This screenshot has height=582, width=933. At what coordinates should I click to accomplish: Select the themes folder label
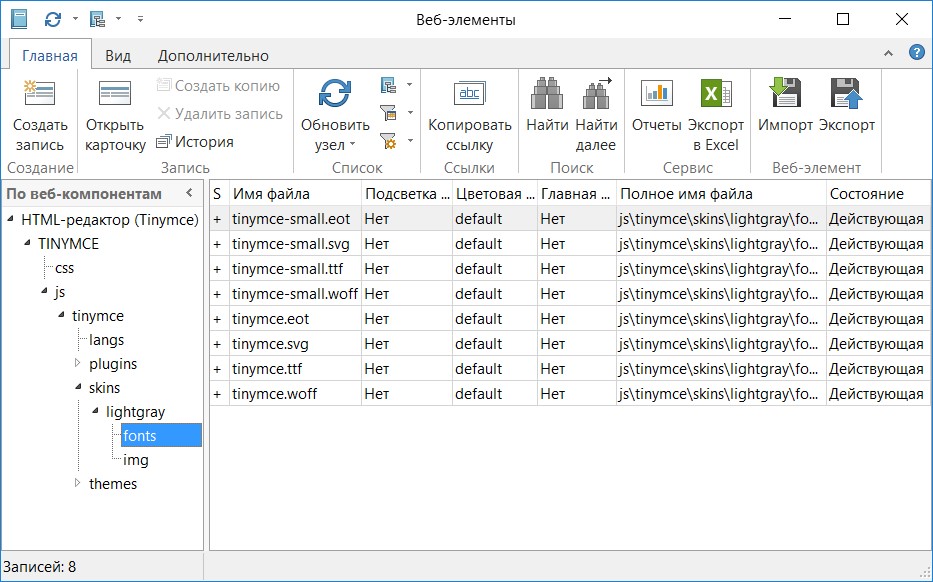pos(113,484)
